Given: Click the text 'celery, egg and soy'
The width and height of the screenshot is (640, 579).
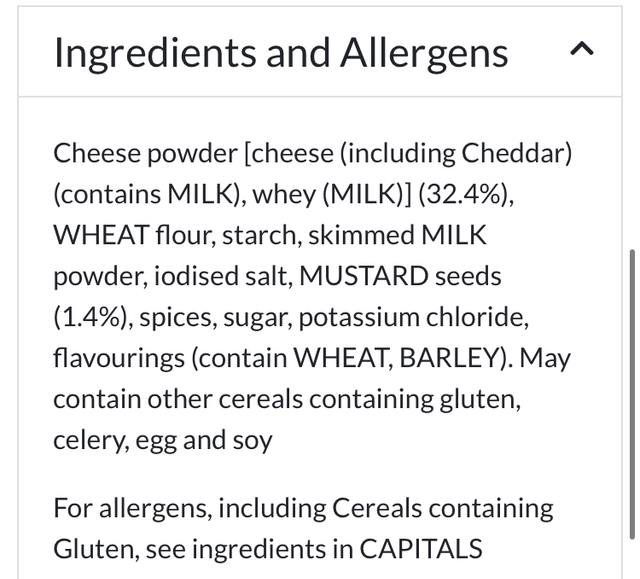Looking at the screenshot, I should pyautogui.click(x=162, y=440).
